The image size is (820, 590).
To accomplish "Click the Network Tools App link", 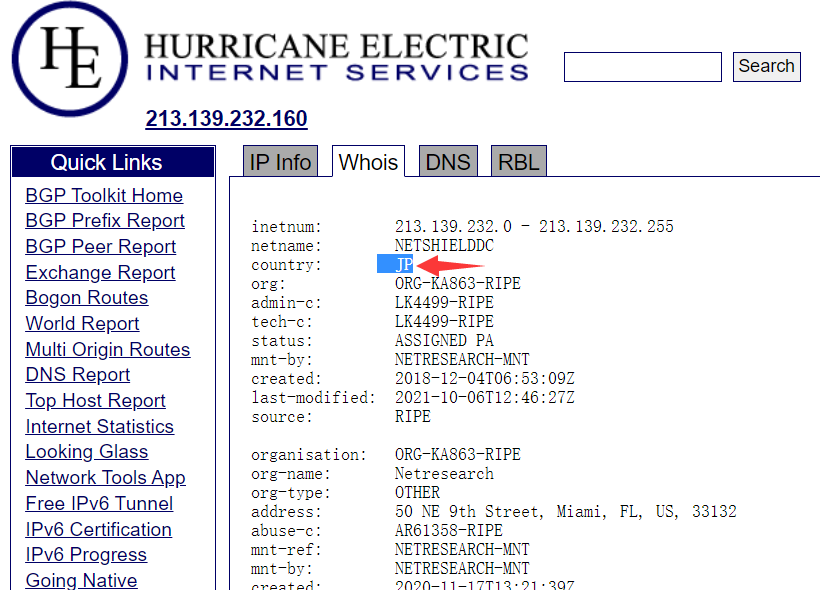I will tap(106, 478).
